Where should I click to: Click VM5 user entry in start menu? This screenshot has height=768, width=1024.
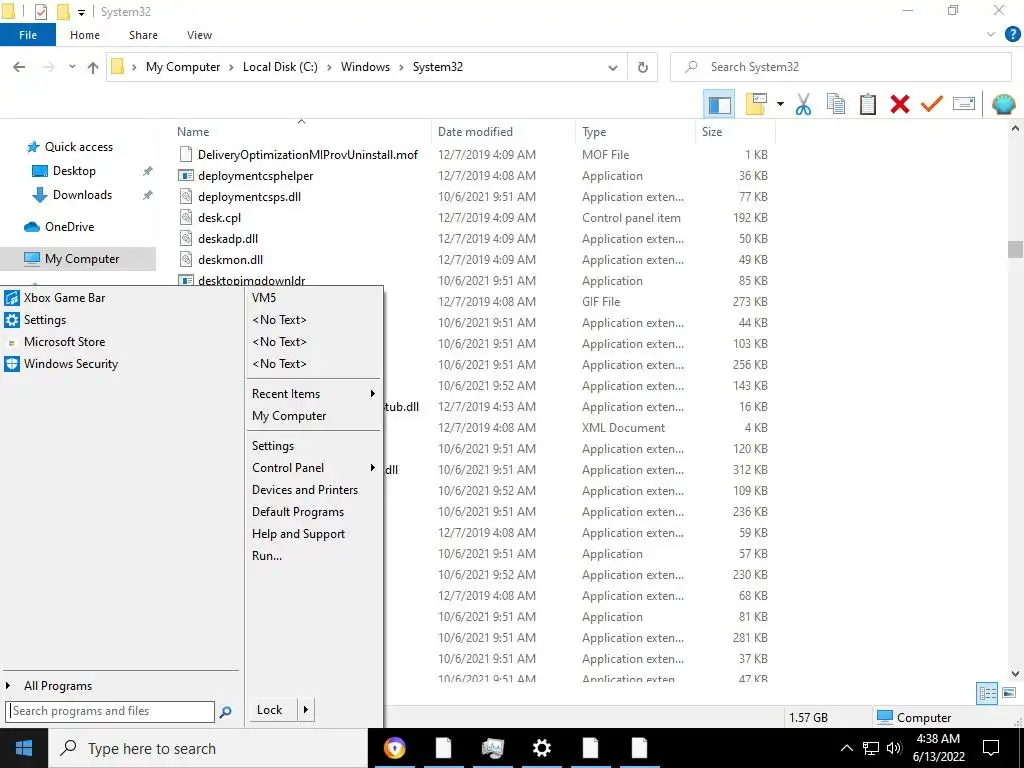(264, 298)
